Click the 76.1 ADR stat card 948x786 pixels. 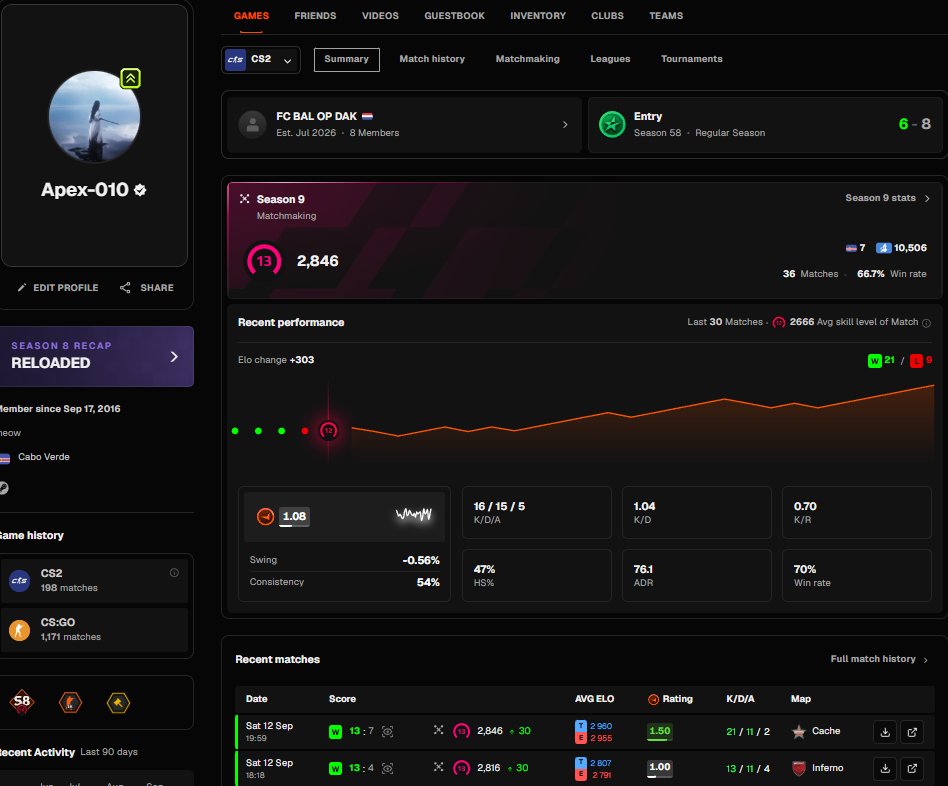point(696,576)
